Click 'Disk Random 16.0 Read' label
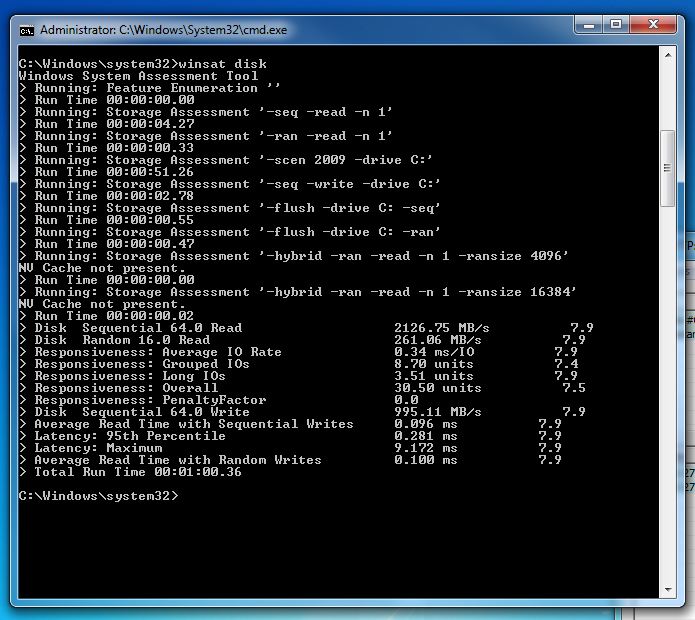Screen dimensions: 695x620 pyautogui.click(x=122, y=339)
